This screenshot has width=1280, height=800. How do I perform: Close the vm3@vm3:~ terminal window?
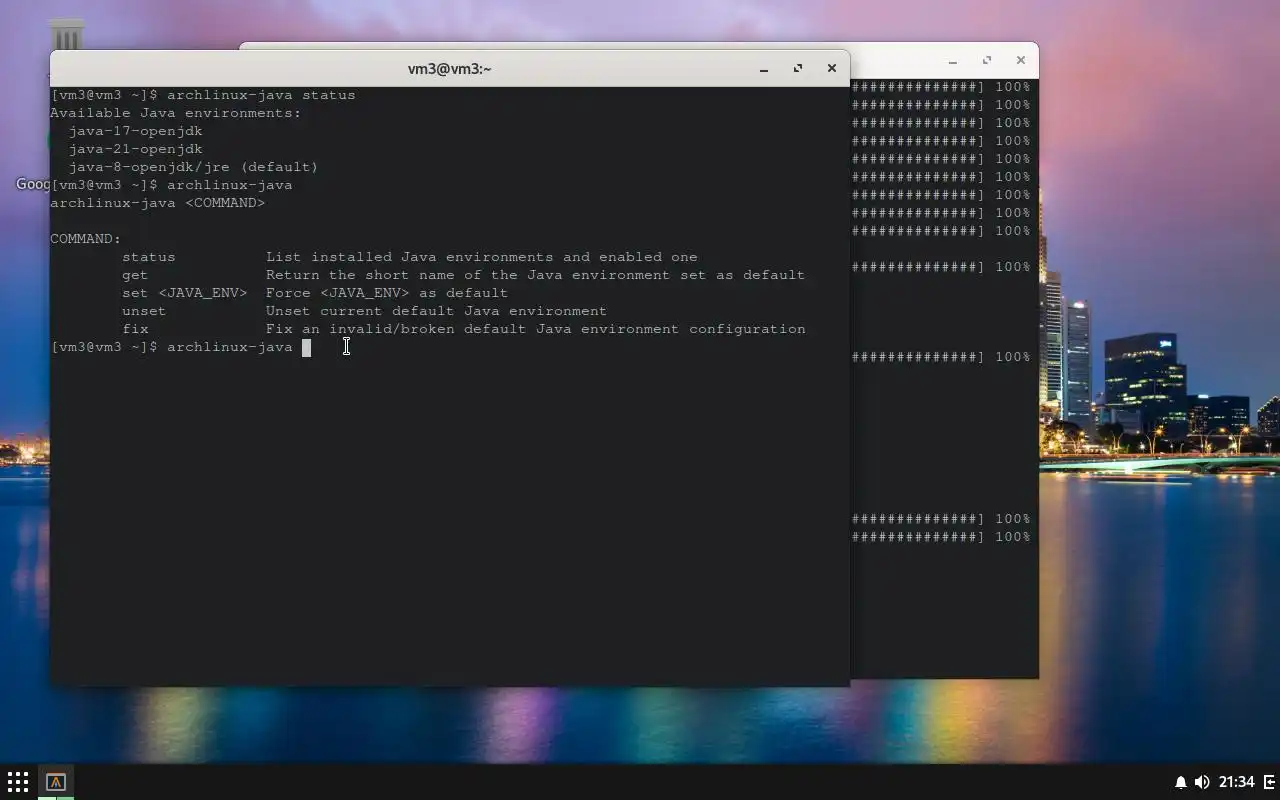[831, 69]
